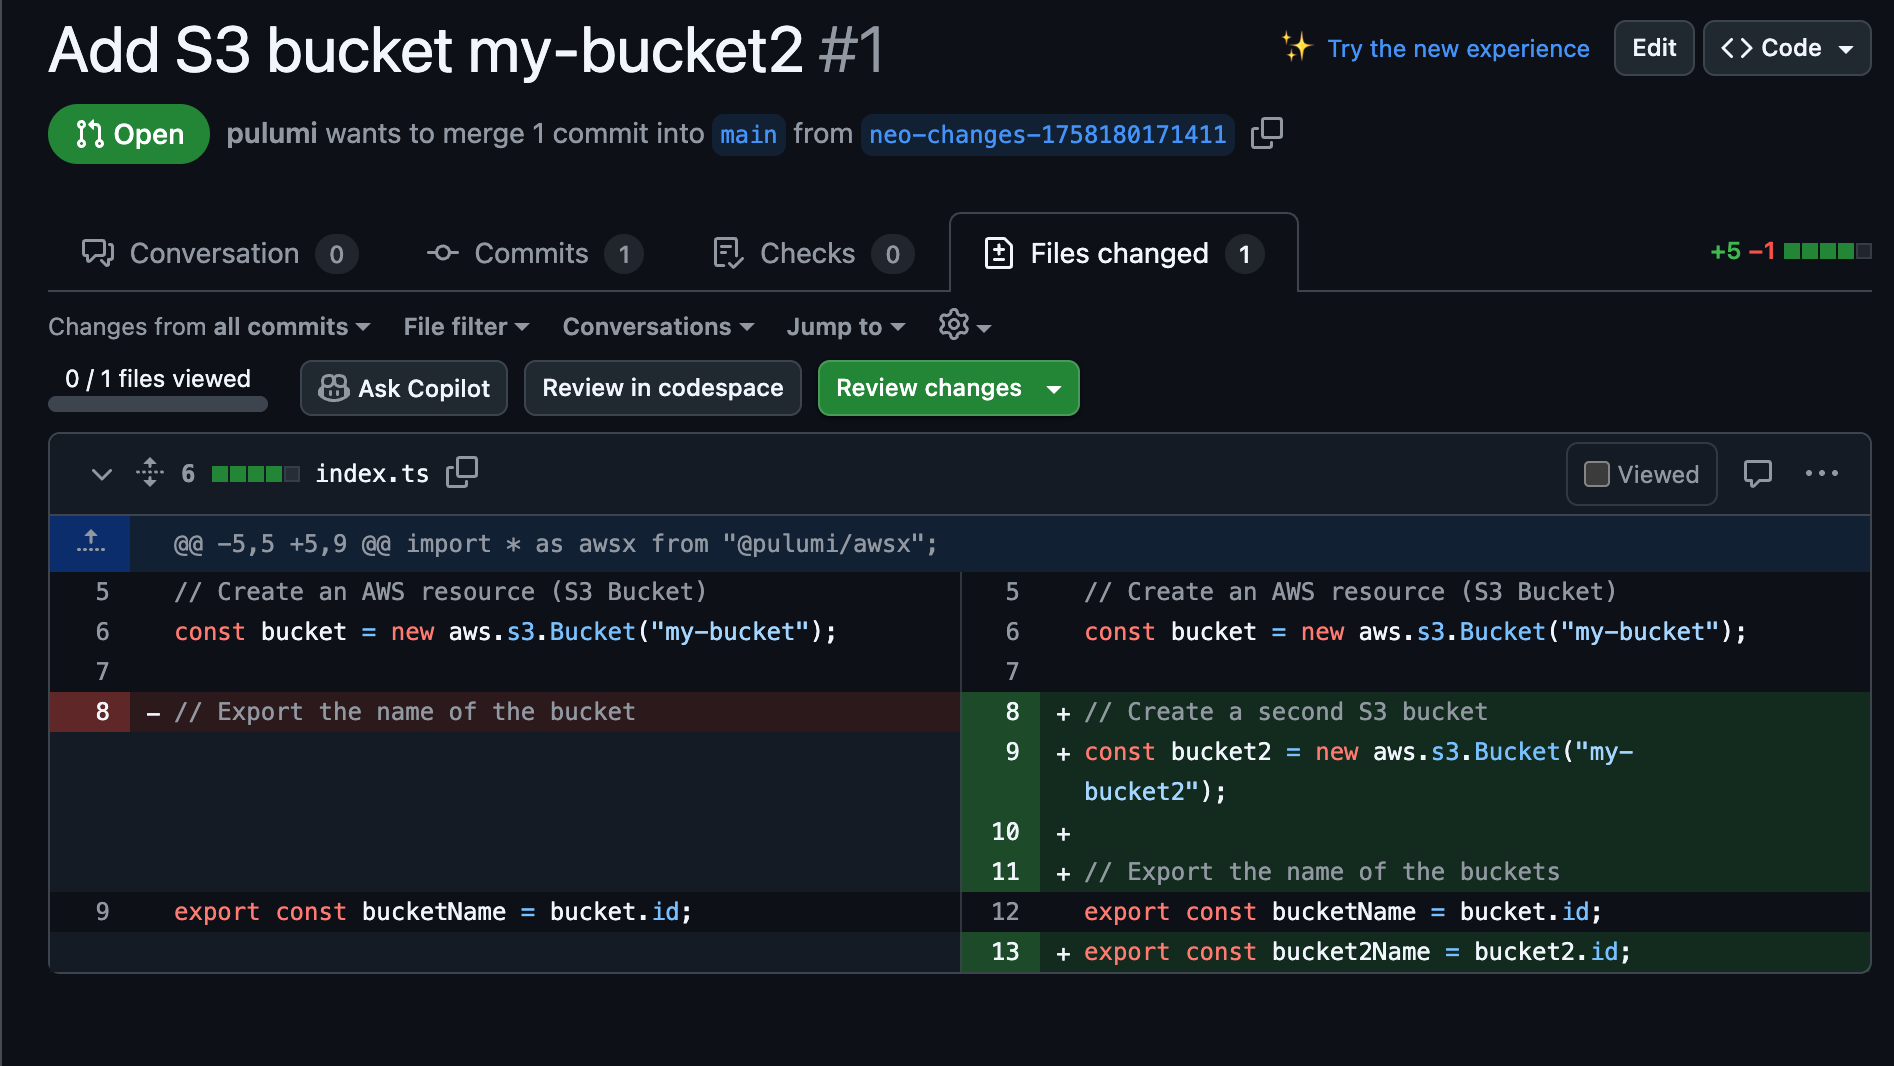
Task: Select the Files changed tab
Action: pyautogui.click(x=1124, y=254)
